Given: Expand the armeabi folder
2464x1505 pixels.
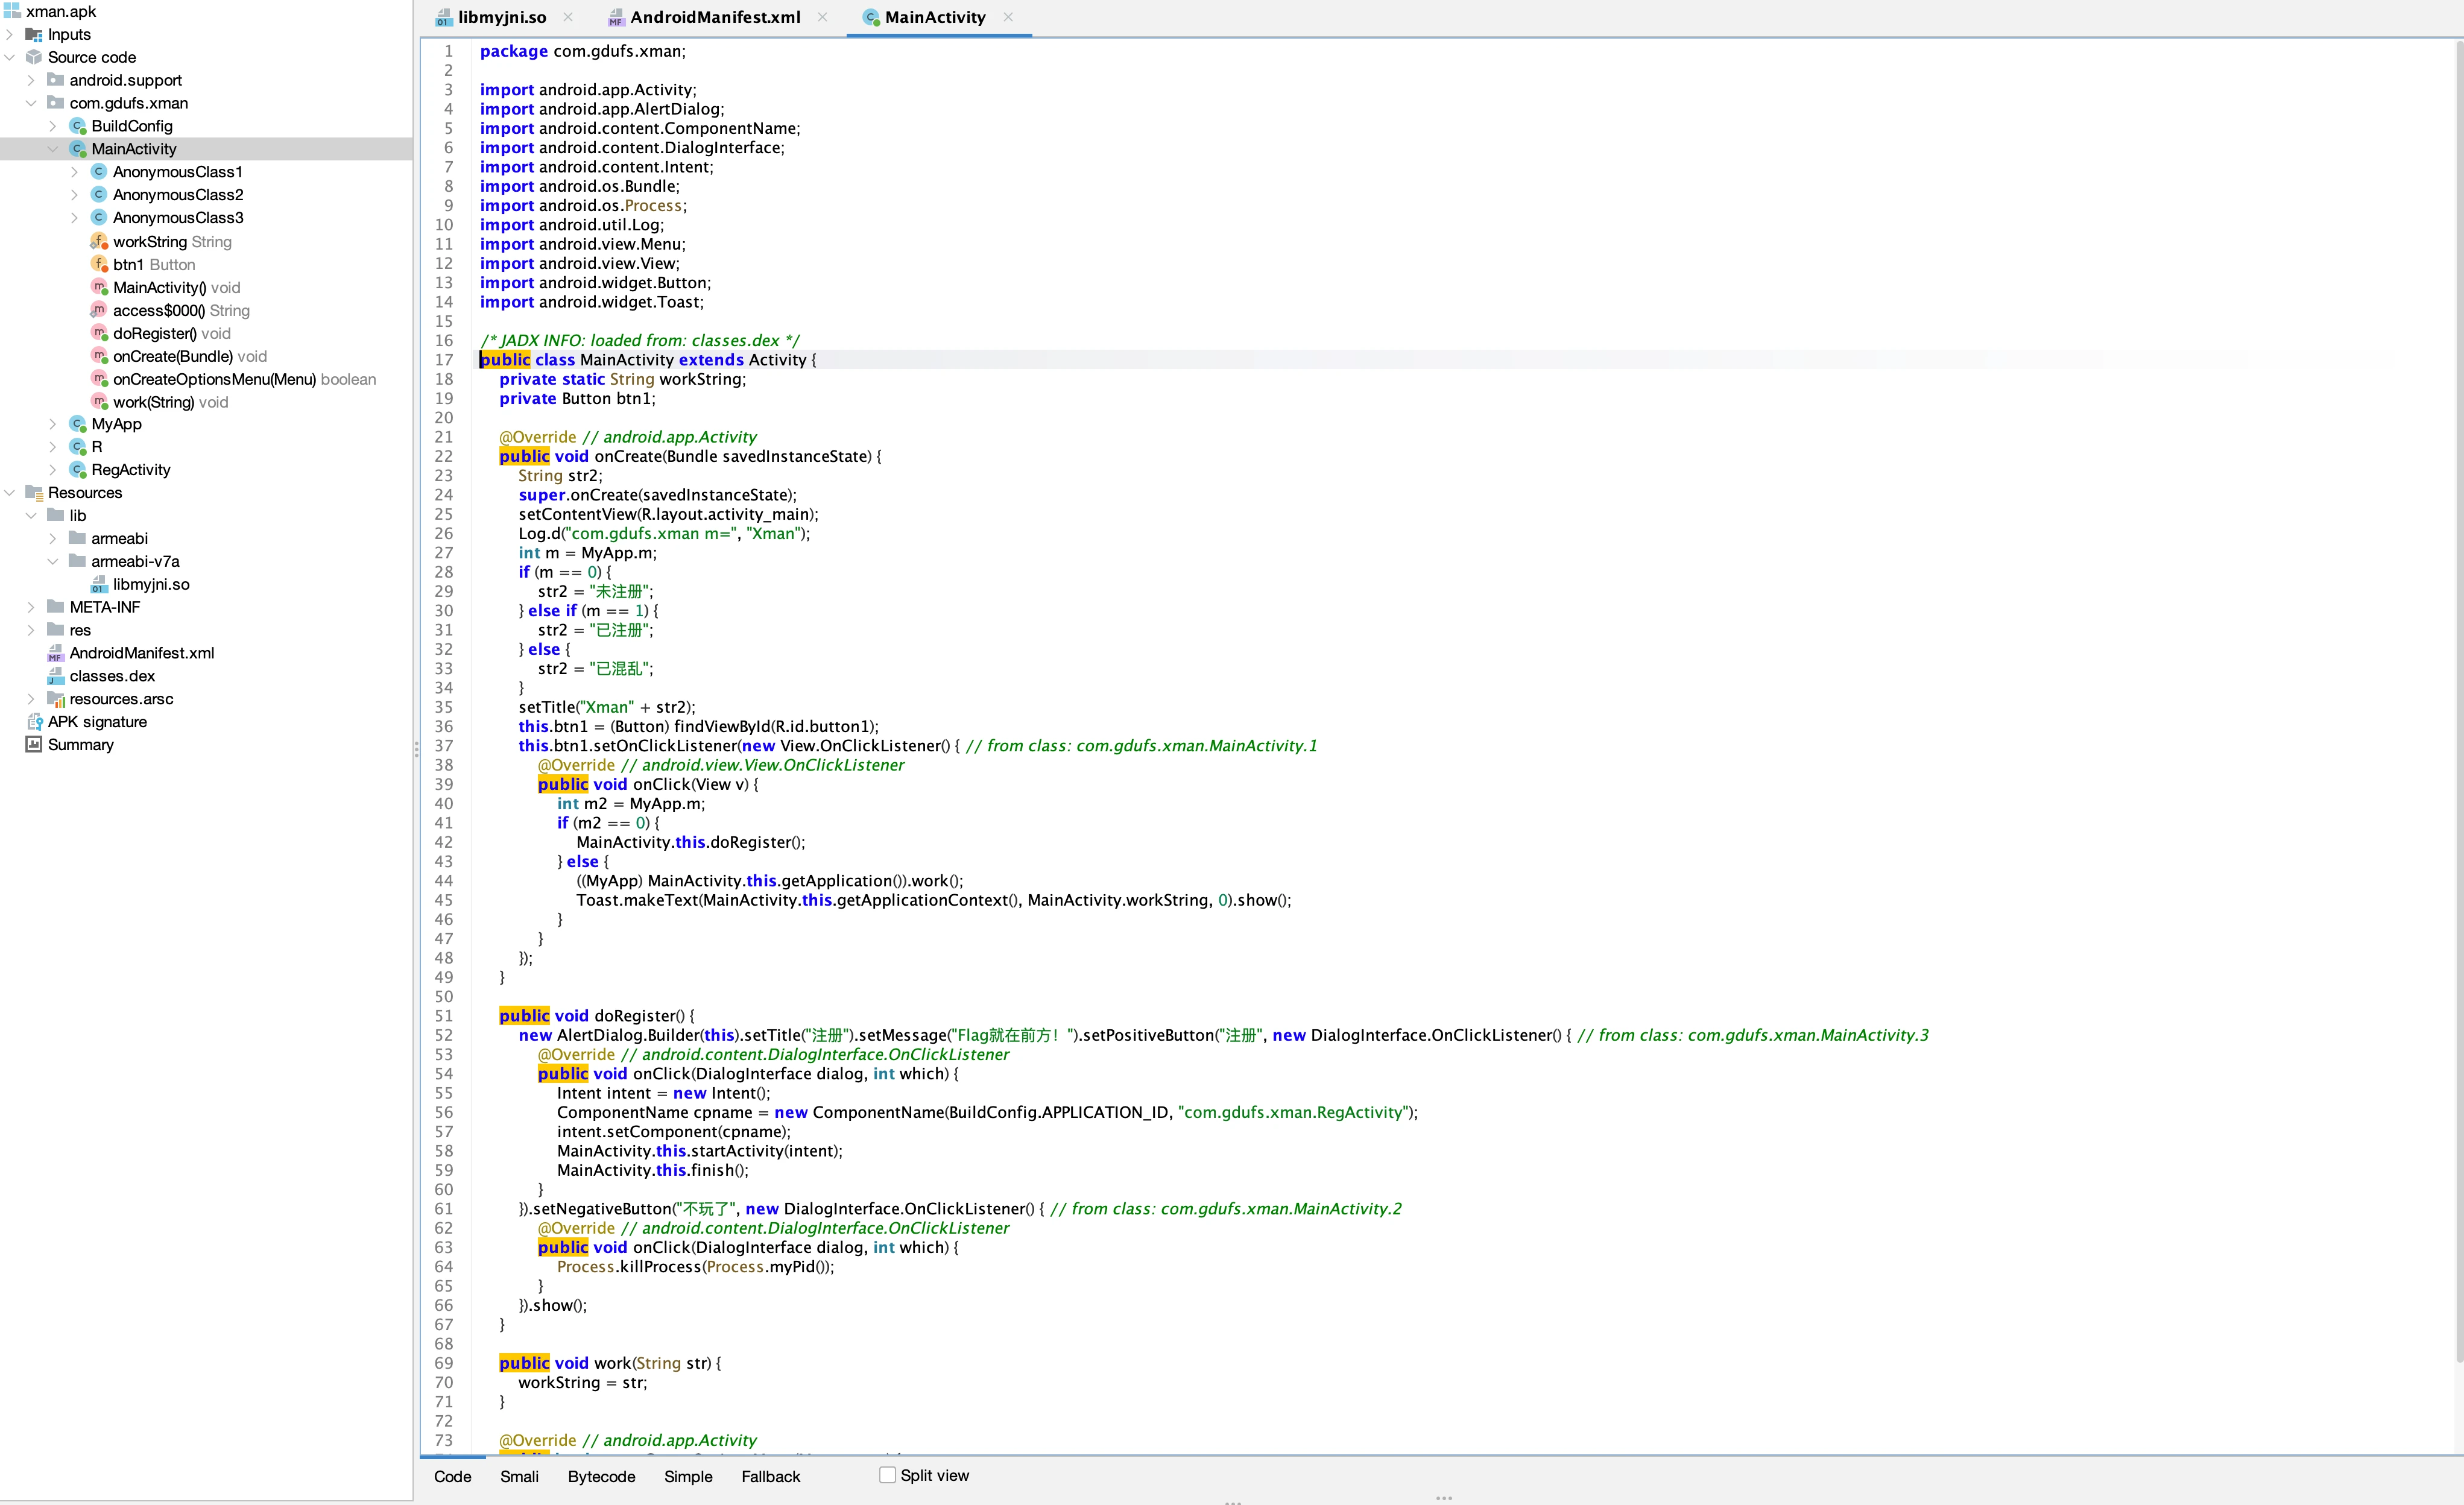Looking at the screenshot, I should (53, 538).
